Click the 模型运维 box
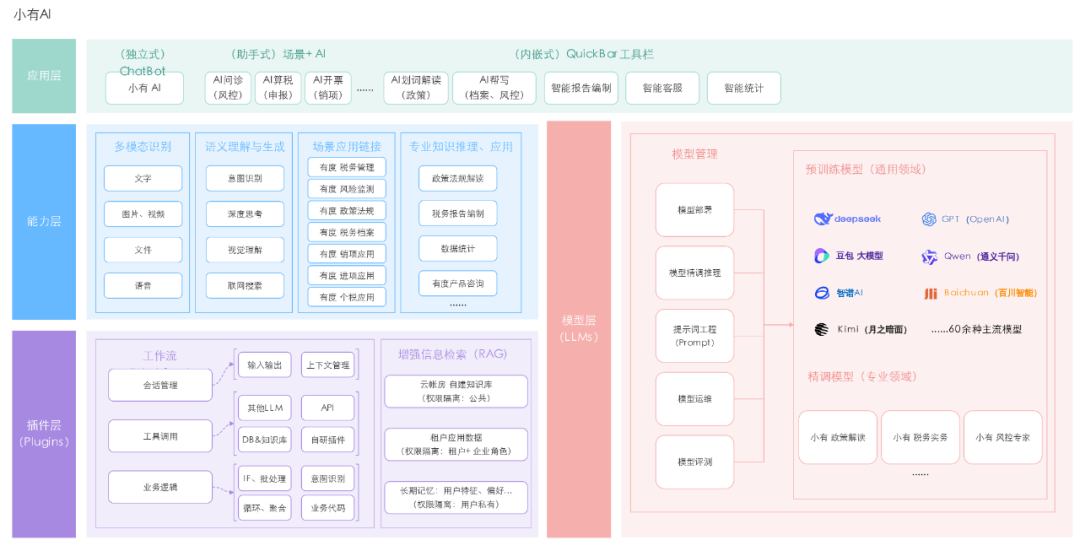Image resolution: width=1080 pixels, height=551 pixels. click(694, 399)
